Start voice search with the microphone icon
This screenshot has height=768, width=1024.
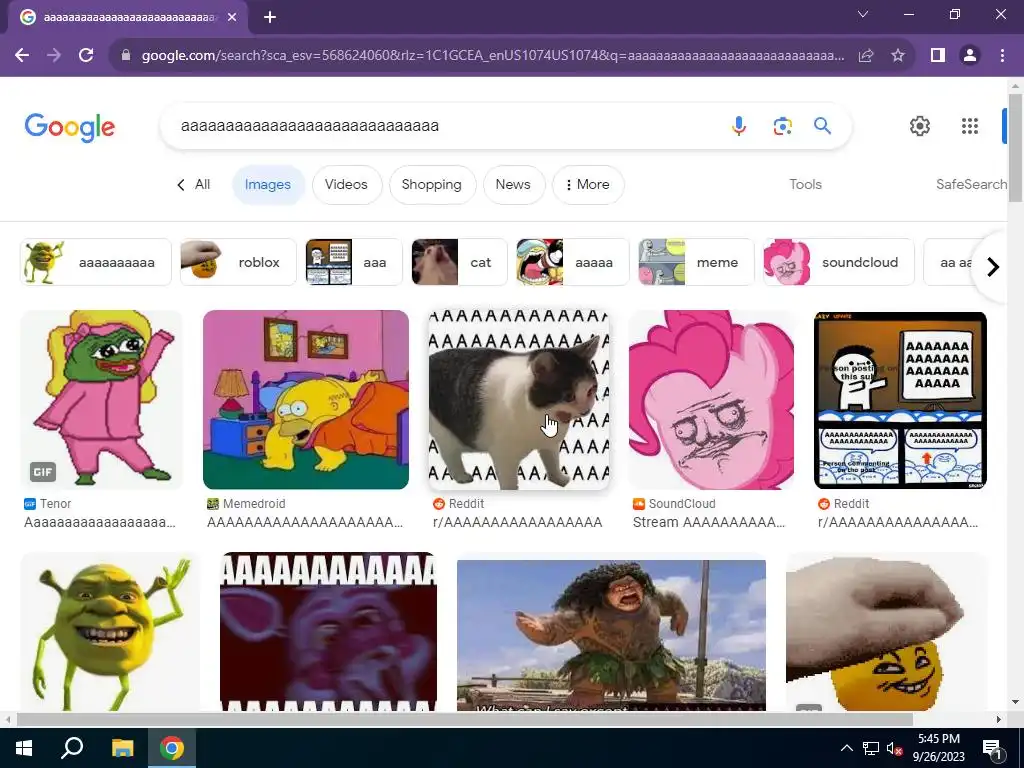coord(739,125)
